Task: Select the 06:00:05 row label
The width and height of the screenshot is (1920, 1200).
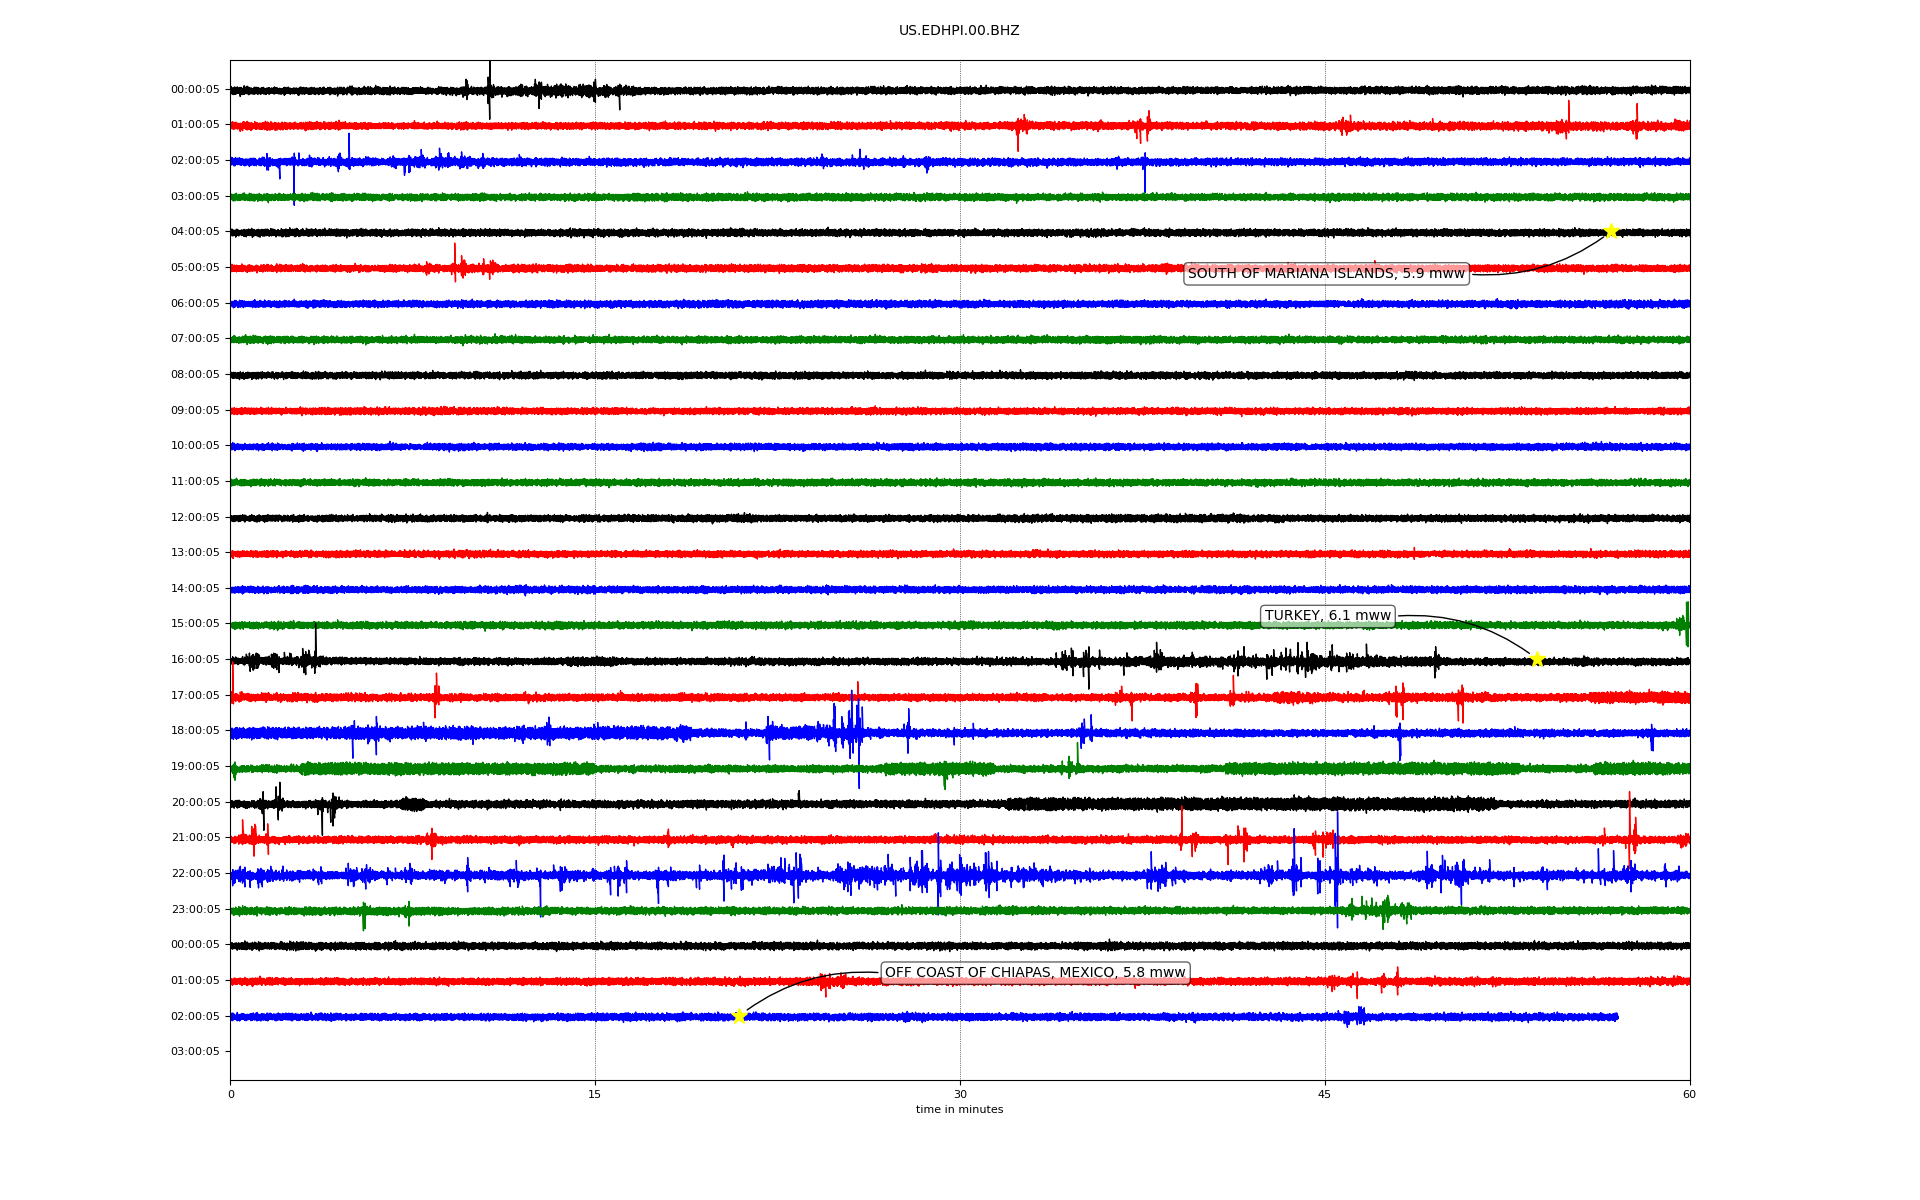Action: coord(195,304)
